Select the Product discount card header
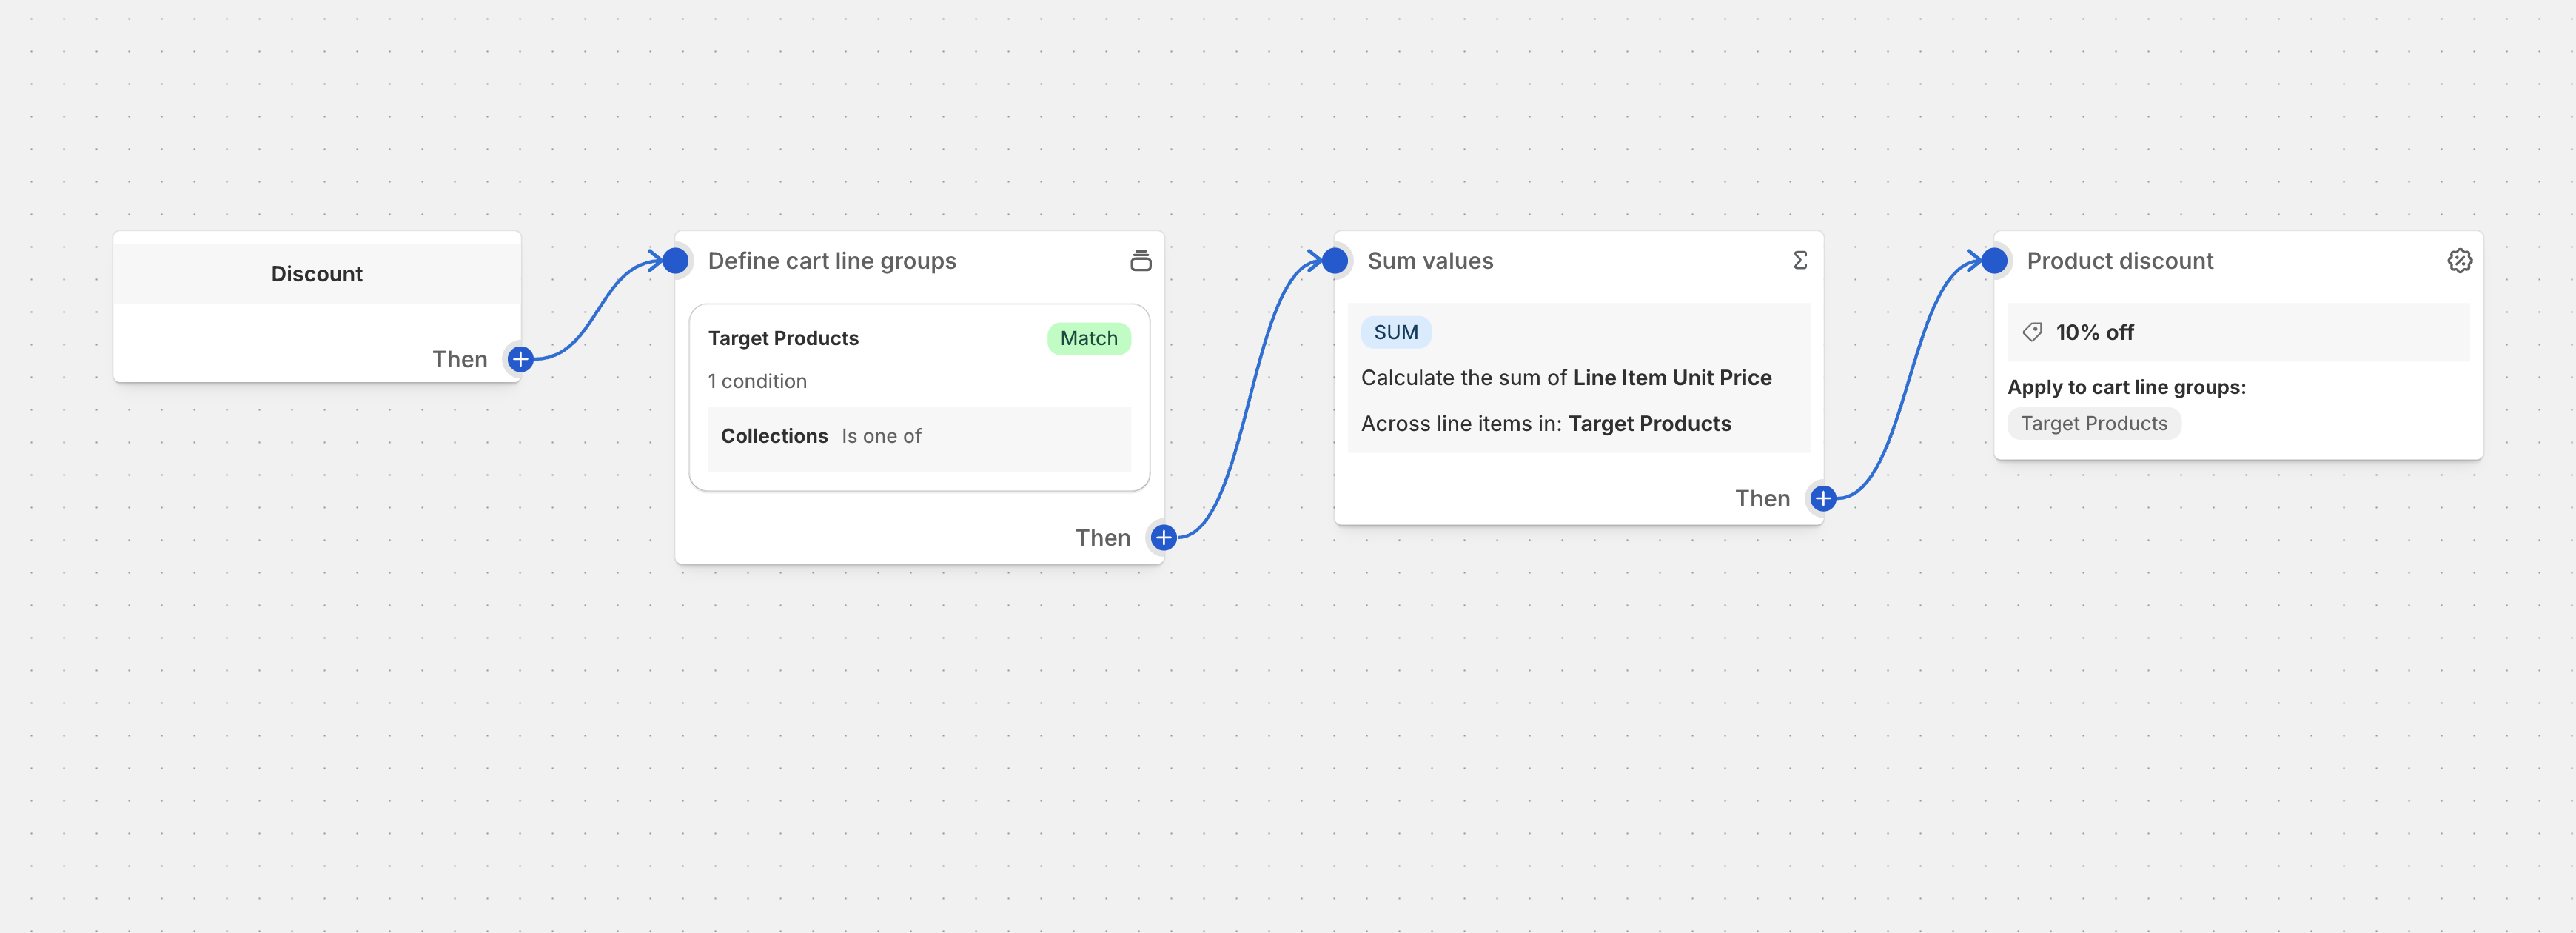Image resolution: width=2576 pixels, height=933 pixels. pos(2120,260)
